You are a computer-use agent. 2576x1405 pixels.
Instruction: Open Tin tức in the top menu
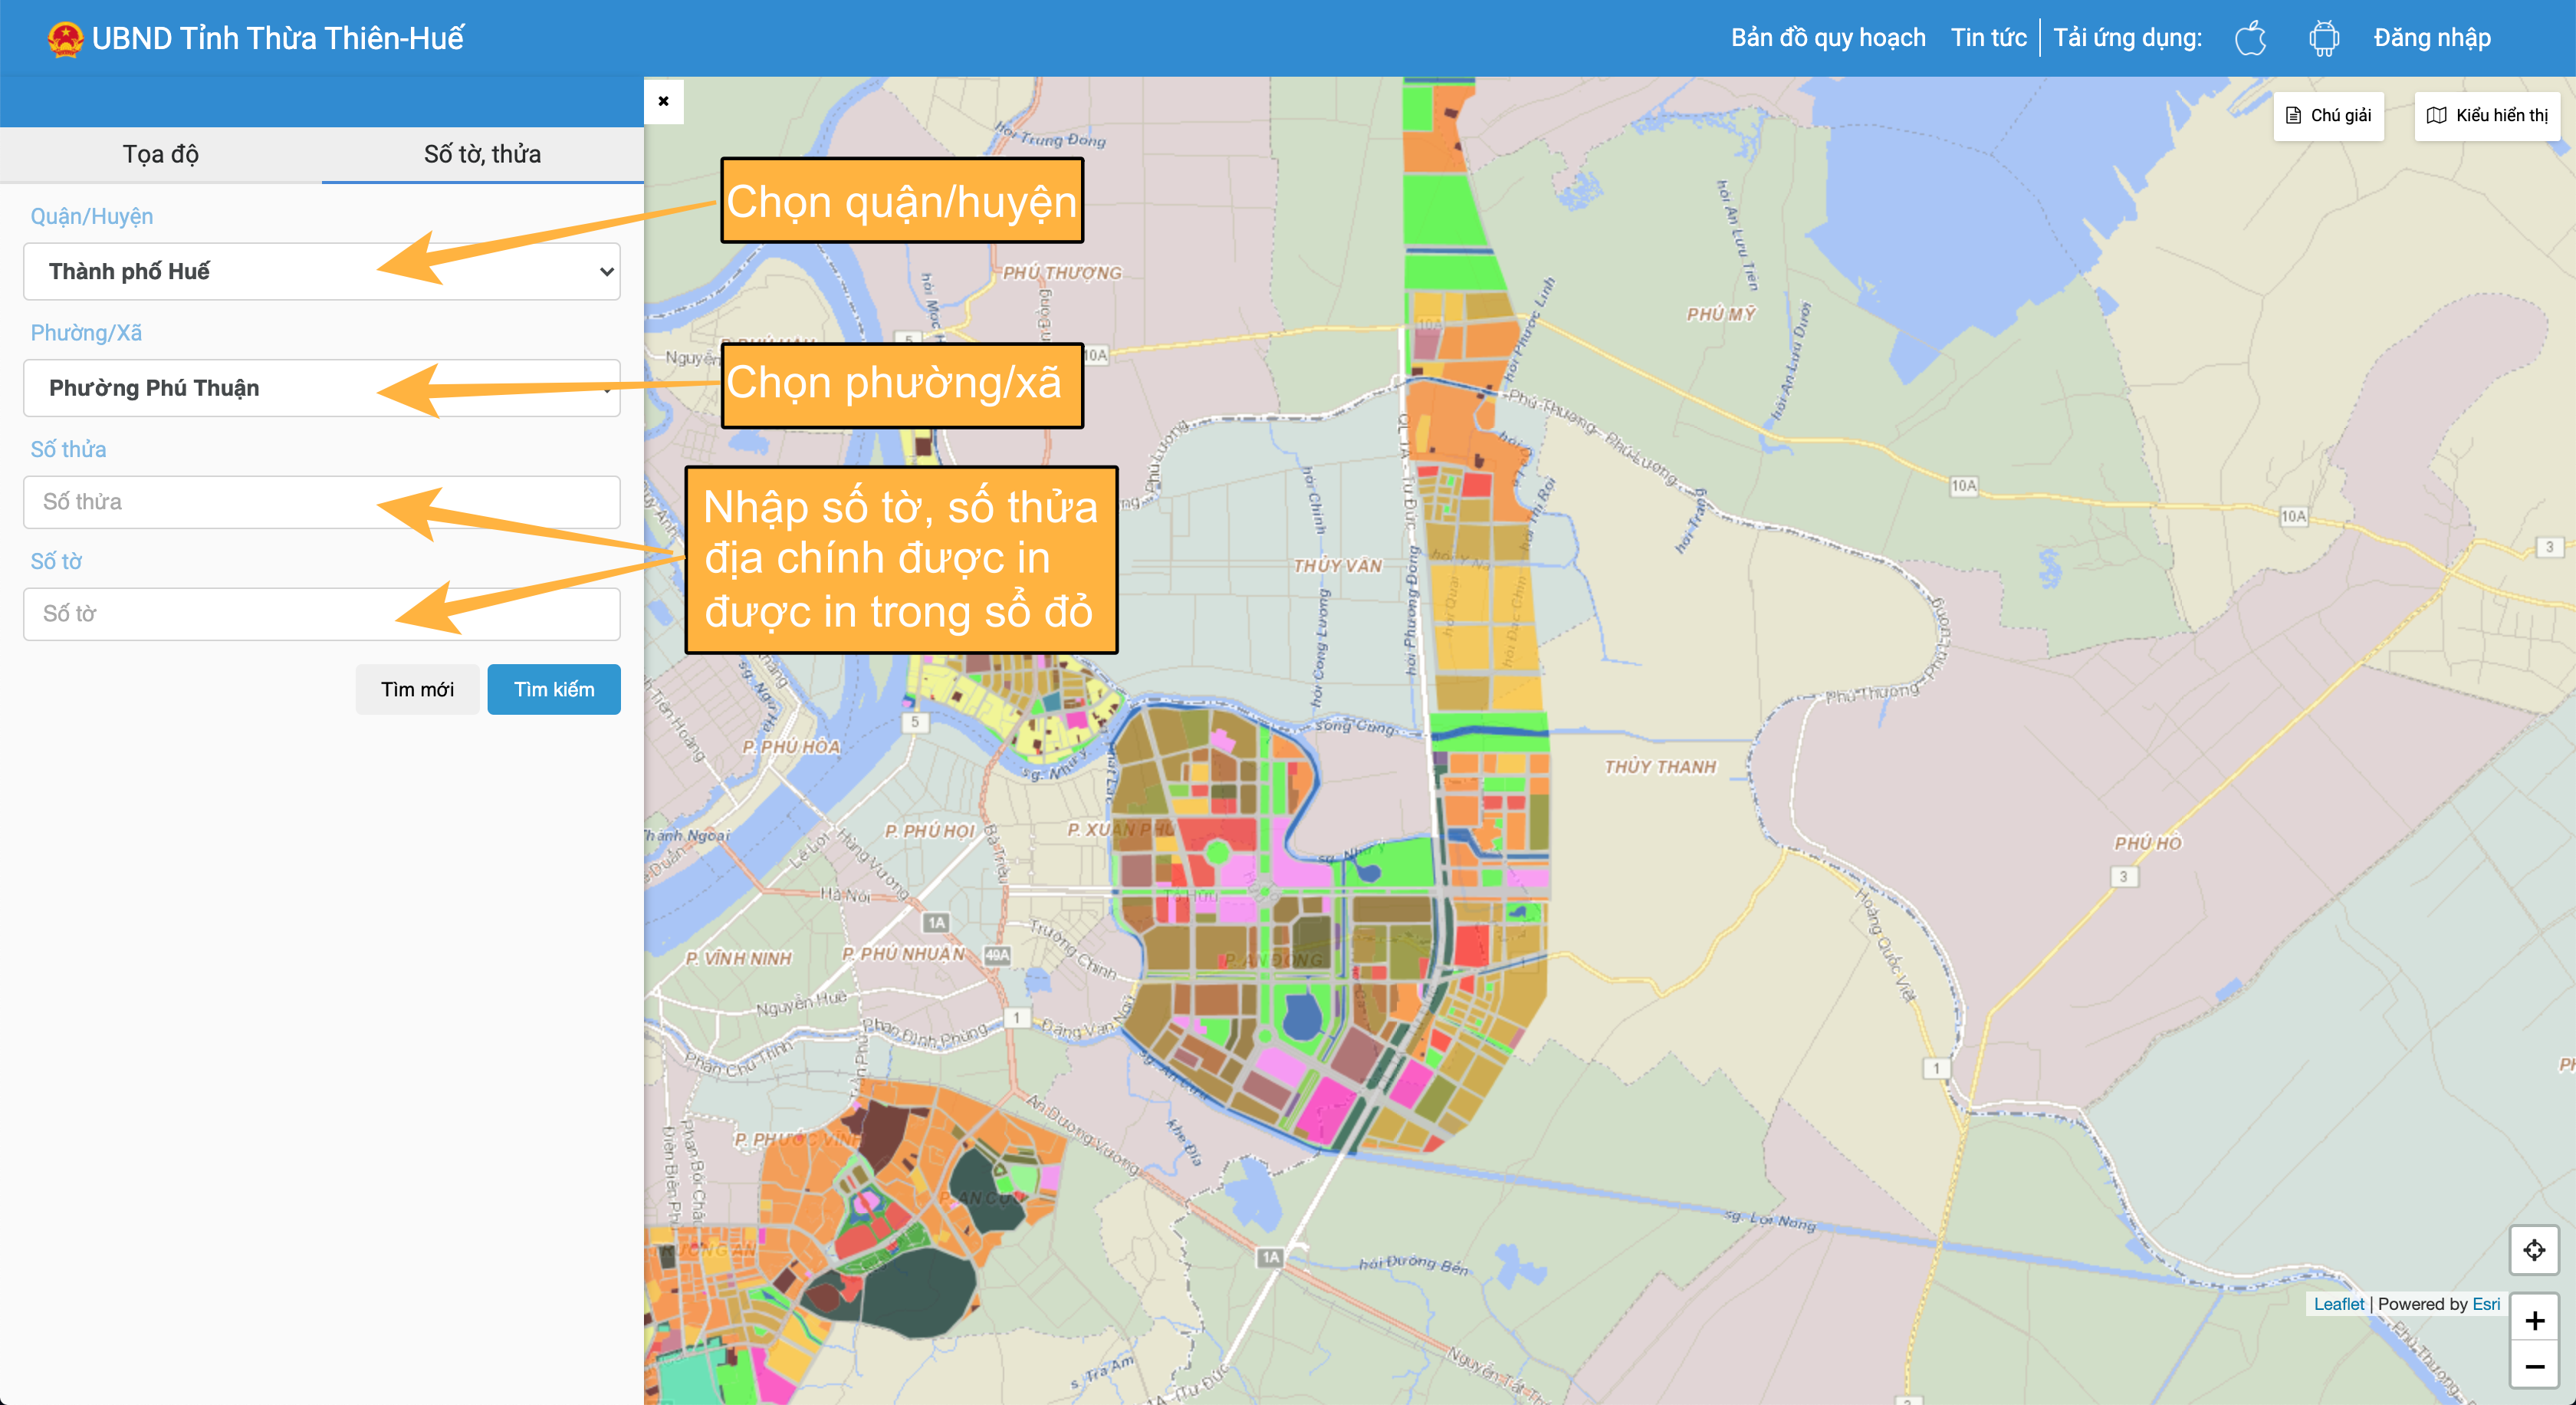[1988, 38]
